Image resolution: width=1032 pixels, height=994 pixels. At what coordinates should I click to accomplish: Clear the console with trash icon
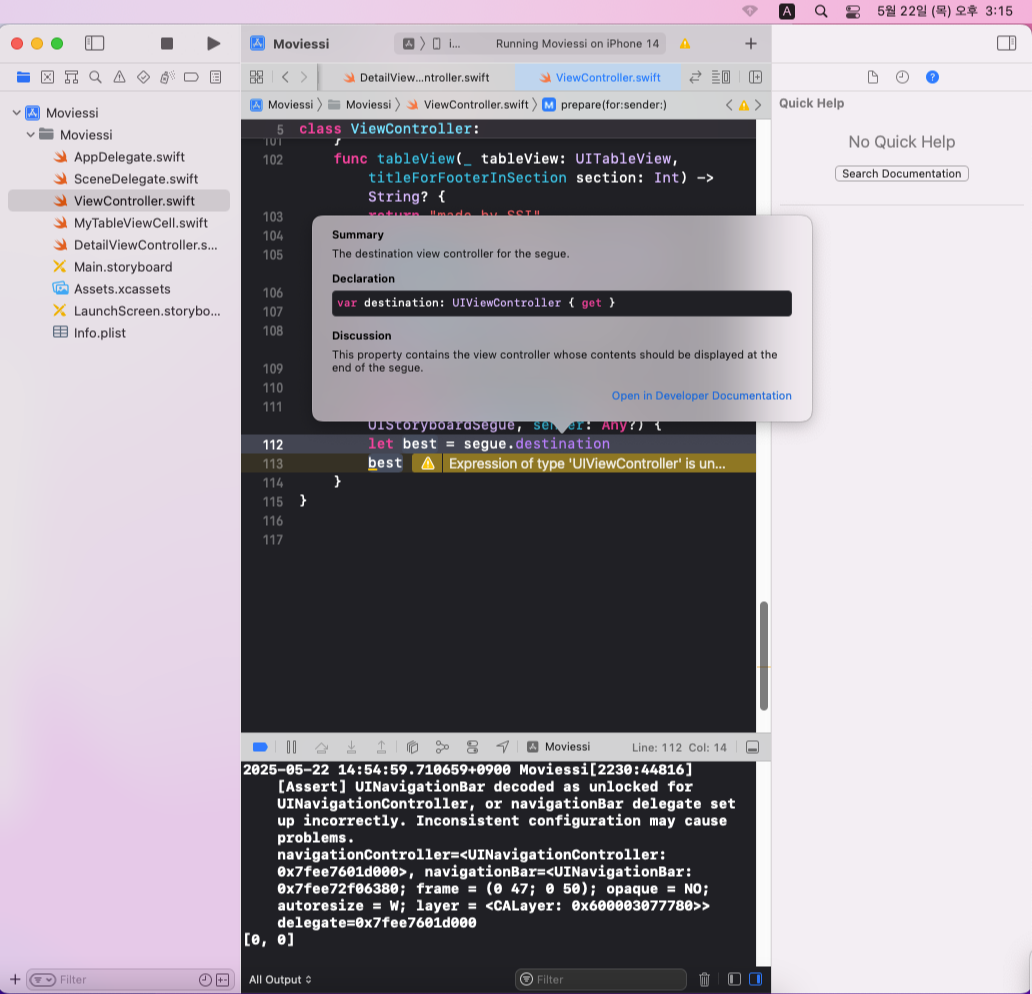[x=704, y=980]
